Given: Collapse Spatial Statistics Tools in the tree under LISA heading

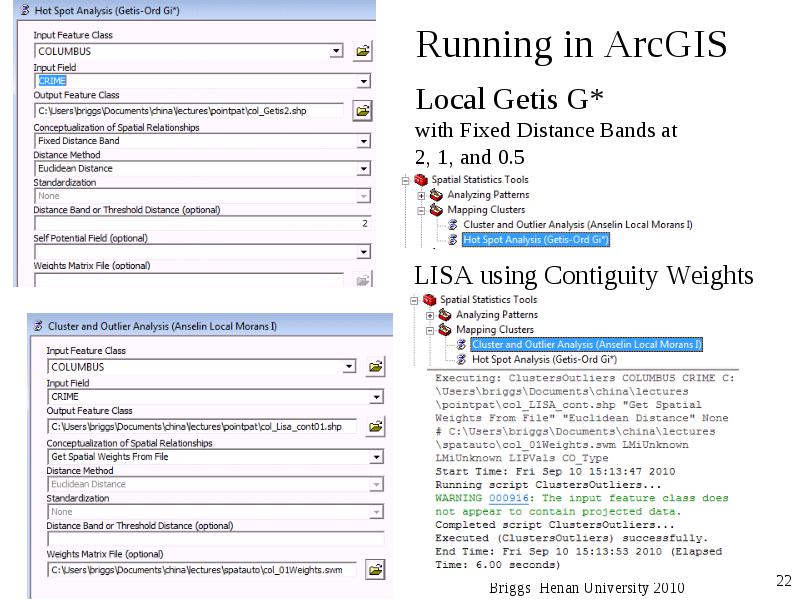Looking at the screenshot, I should pyautogui.click(x=414, y=301).
